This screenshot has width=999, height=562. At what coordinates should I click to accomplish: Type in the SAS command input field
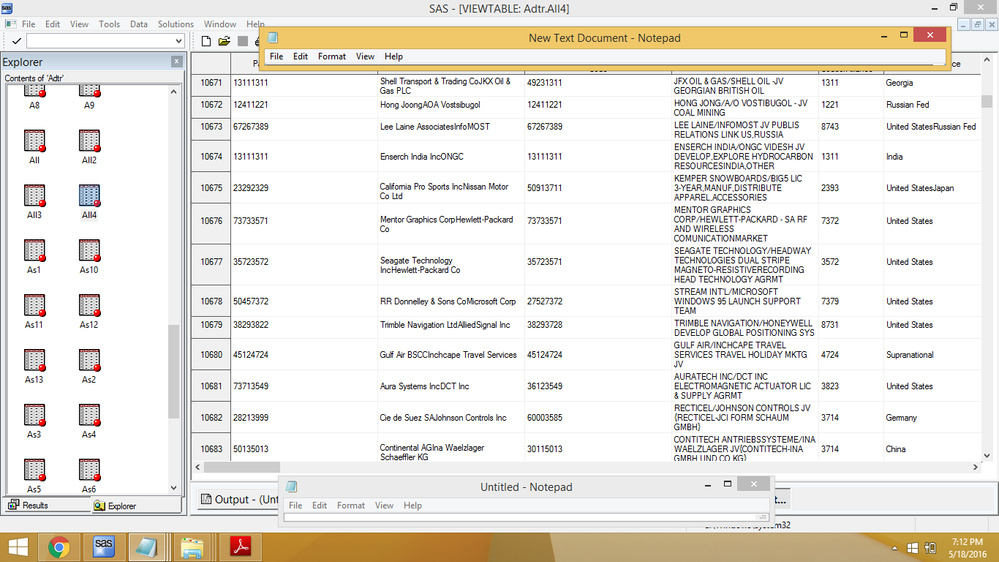pyautogui.click(x=99, y=41)
